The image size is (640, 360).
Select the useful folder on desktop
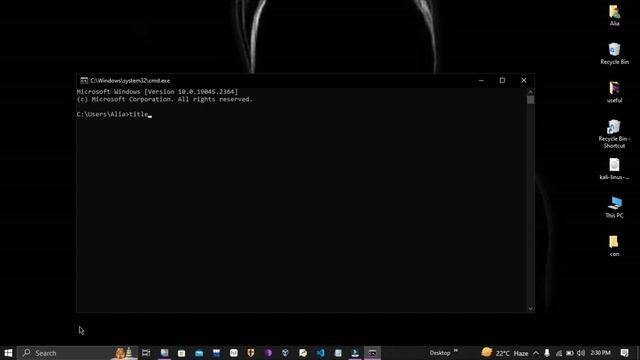(x=614, y=92)
